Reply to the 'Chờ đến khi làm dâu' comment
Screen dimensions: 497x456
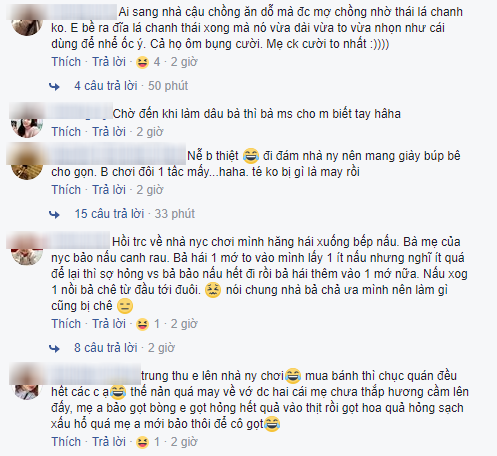click(109, 132)
